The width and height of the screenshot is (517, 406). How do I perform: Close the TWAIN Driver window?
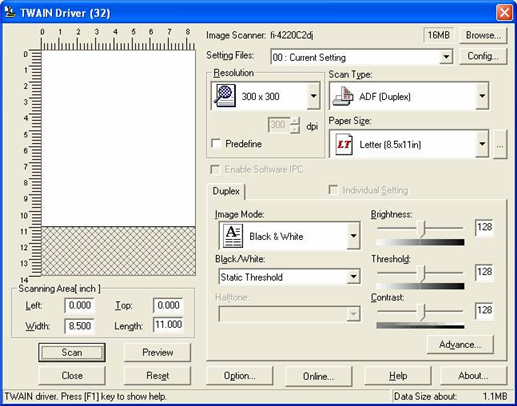(504, 13)
